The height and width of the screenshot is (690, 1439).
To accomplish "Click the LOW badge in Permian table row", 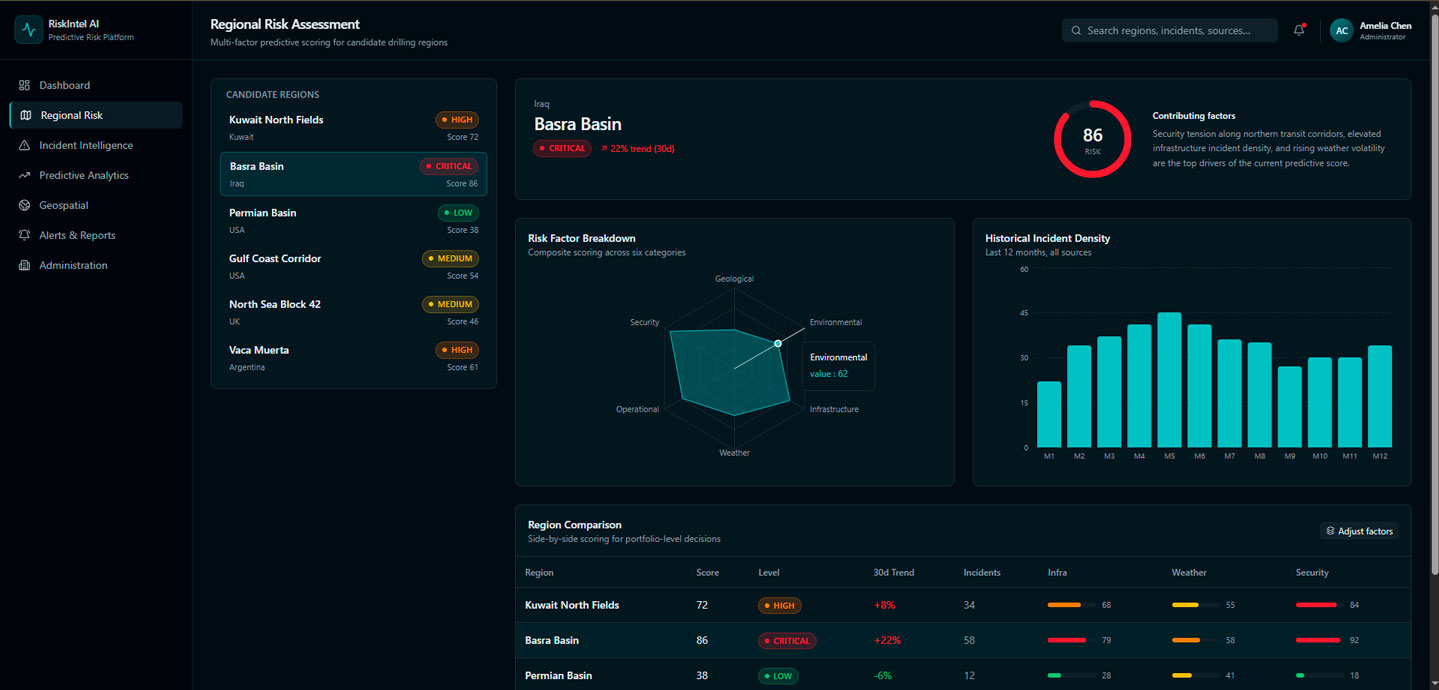I will click(x=778, y=675).
